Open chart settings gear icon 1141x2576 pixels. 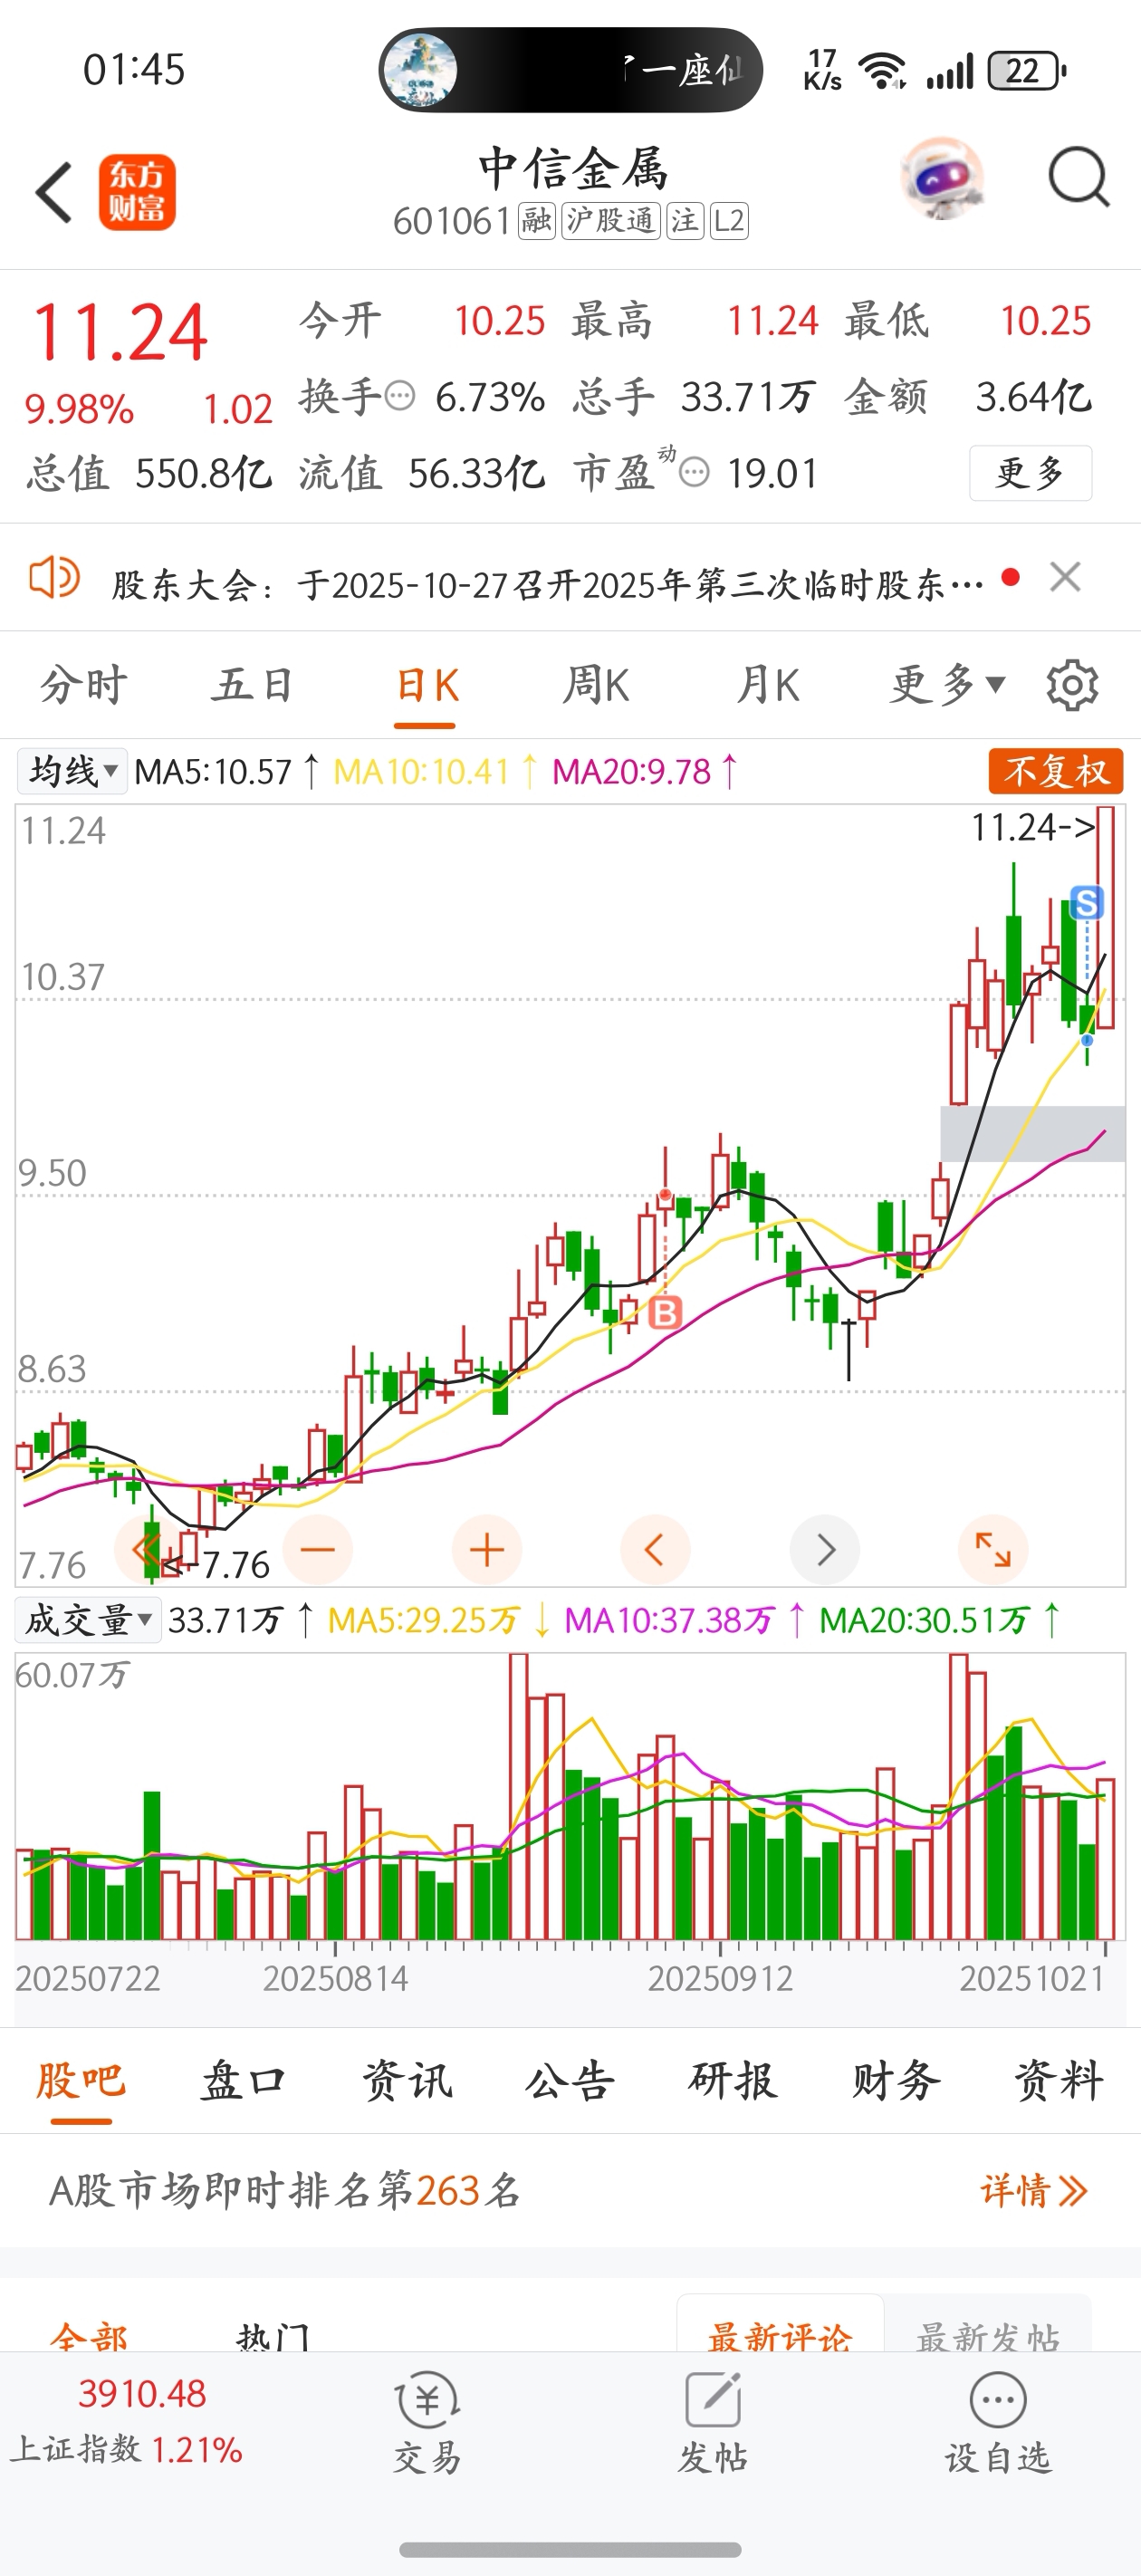click(x=1072, y=685)
